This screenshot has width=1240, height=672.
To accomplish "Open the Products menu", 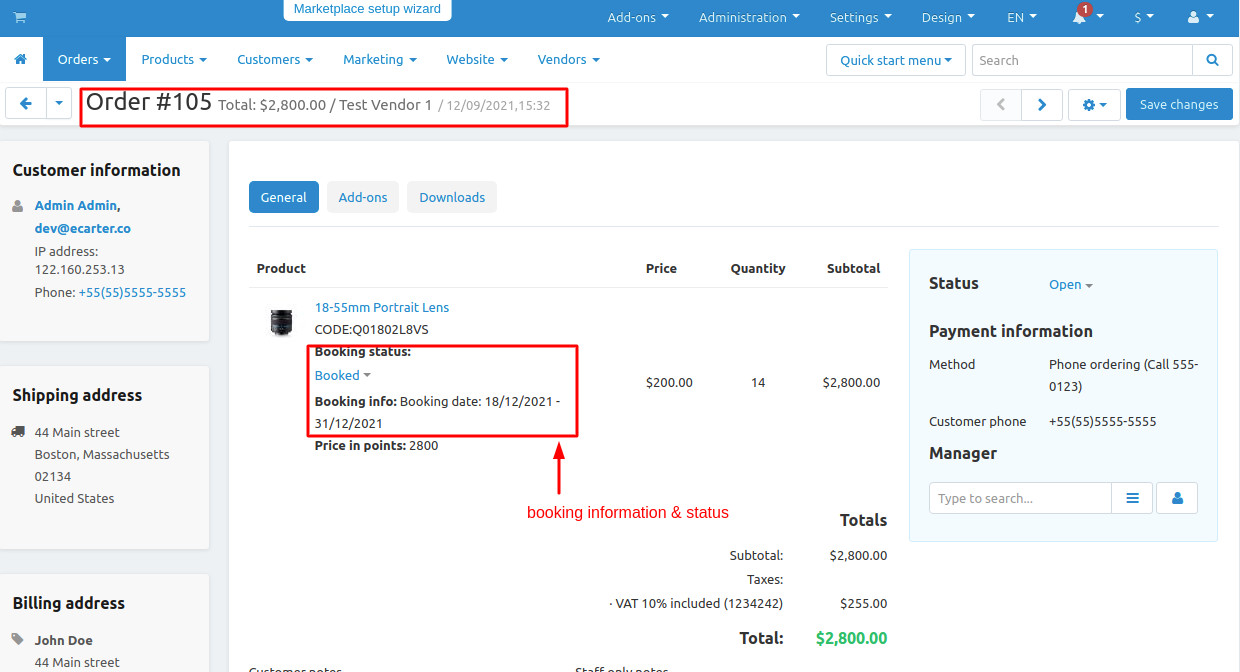I will (174, 60).
